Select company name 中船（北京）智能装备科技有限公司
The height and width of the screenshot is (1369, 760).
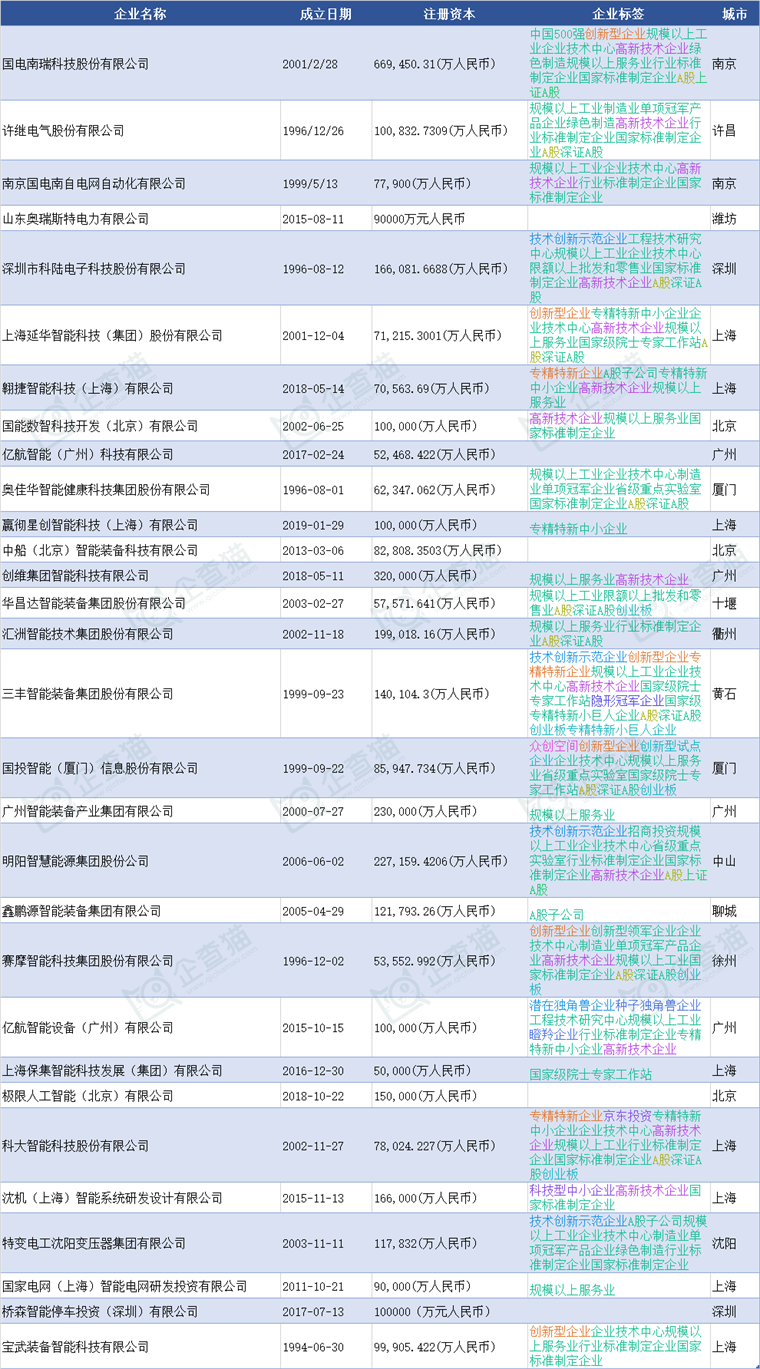(x=100, y=550)
